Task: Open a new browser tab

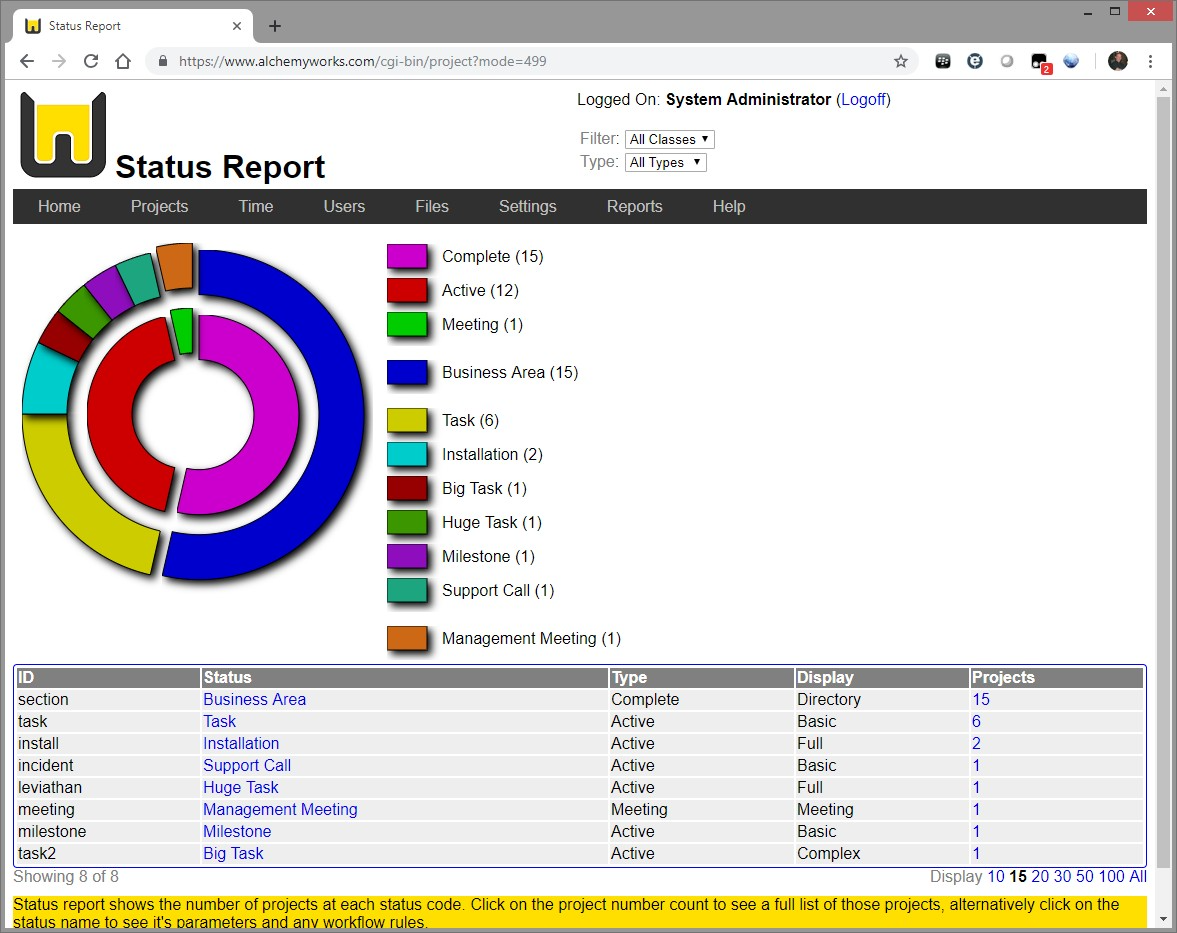Action: click(x=275, y=26)
